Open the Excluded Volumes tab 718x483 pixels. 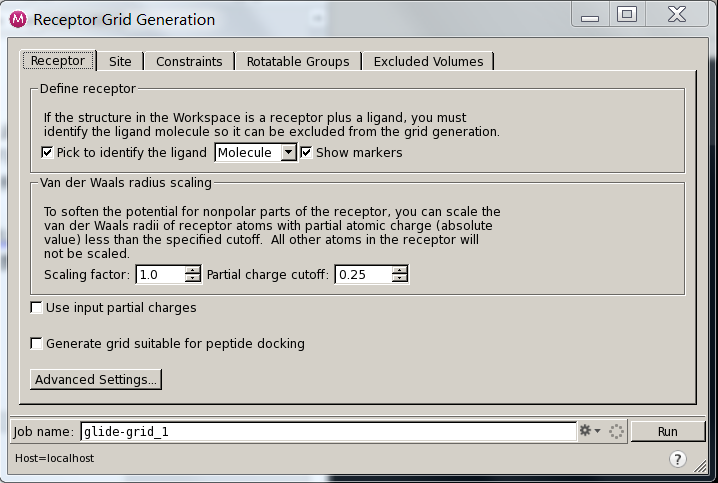click(428, 61)
